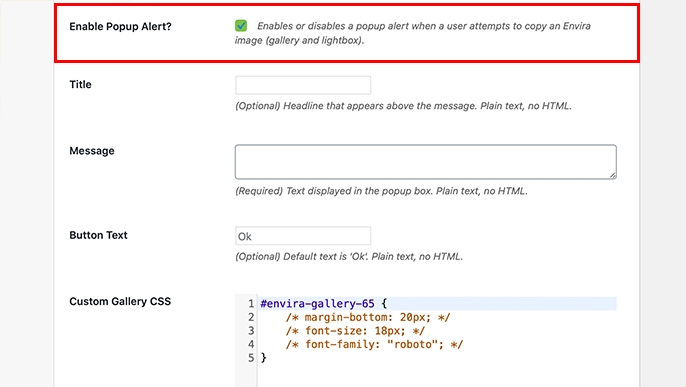Click the margin-bottom comment line in editor
The width and height of the screenshot is (686, 387).
pos(368,317)
